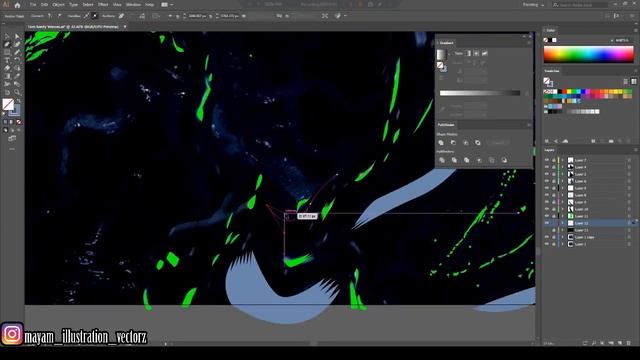The image size is (640, 360).
Task: Open the Effect menu
Action: coord(103,5)
